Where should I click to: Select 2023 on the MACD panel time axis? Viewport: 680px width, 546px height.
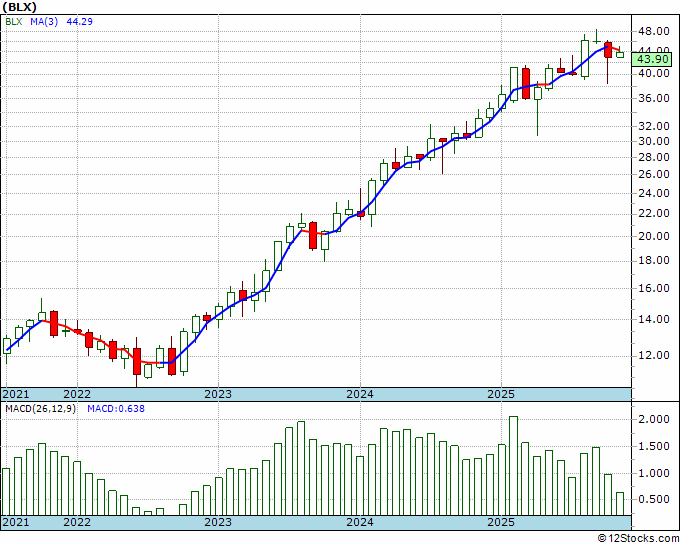click(218, 522)
